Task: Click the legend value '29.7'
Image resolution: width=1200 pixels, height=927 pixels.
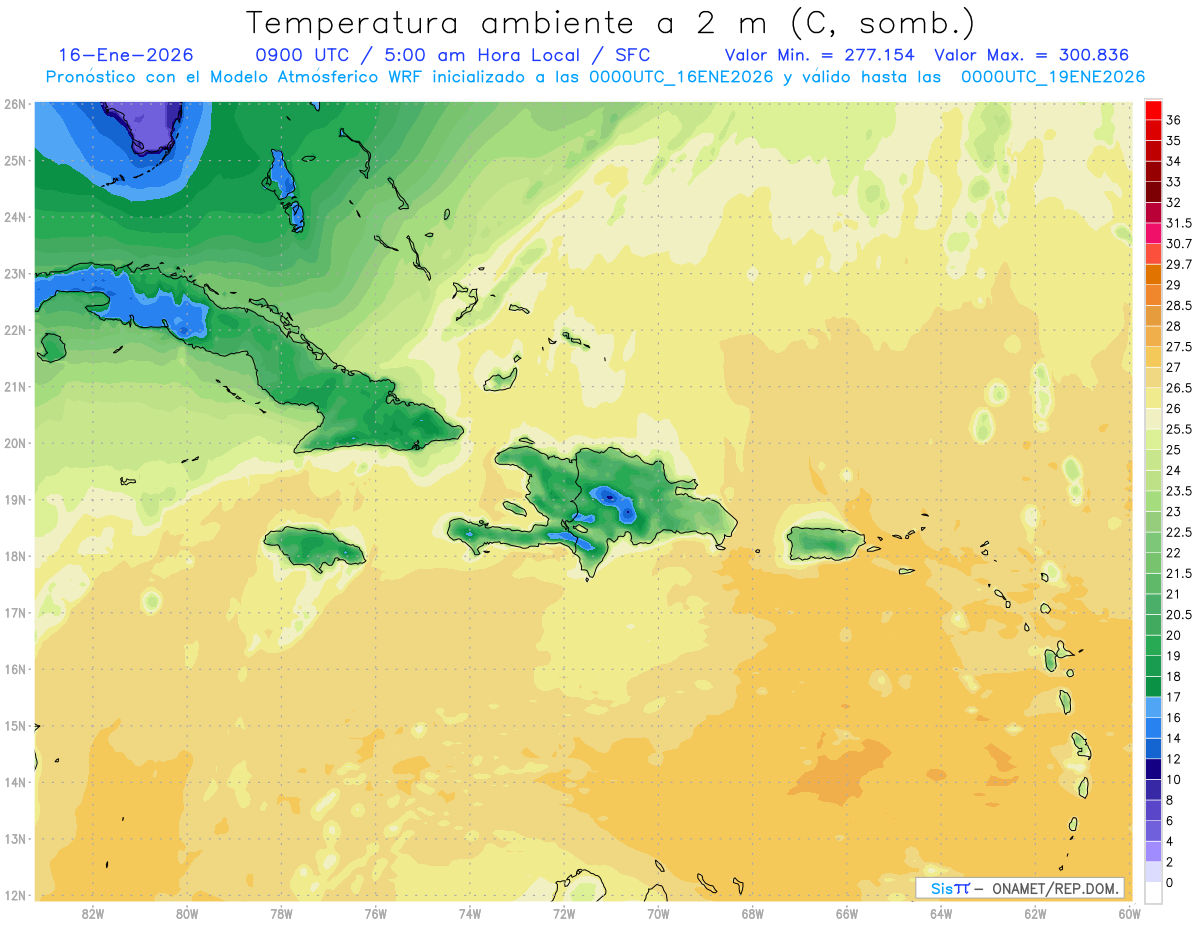Action: 1179,264
